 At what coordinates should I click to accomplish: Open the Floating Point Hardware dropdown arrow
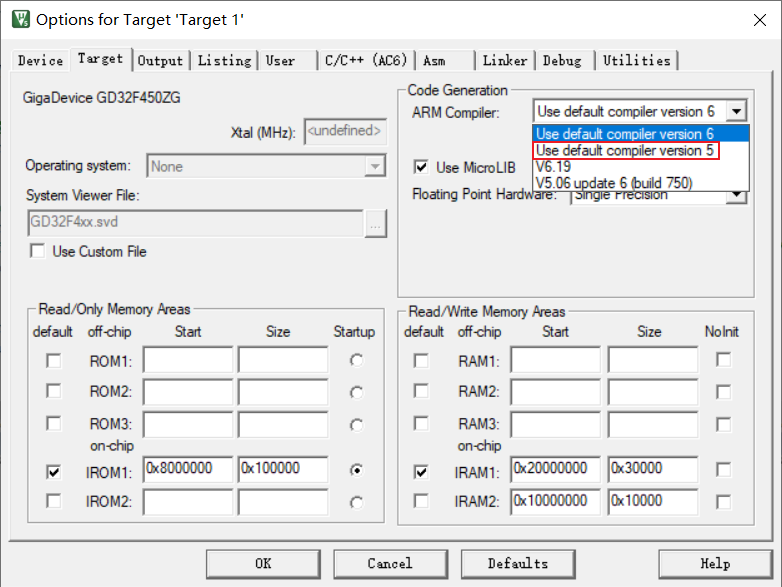(736, 196)
